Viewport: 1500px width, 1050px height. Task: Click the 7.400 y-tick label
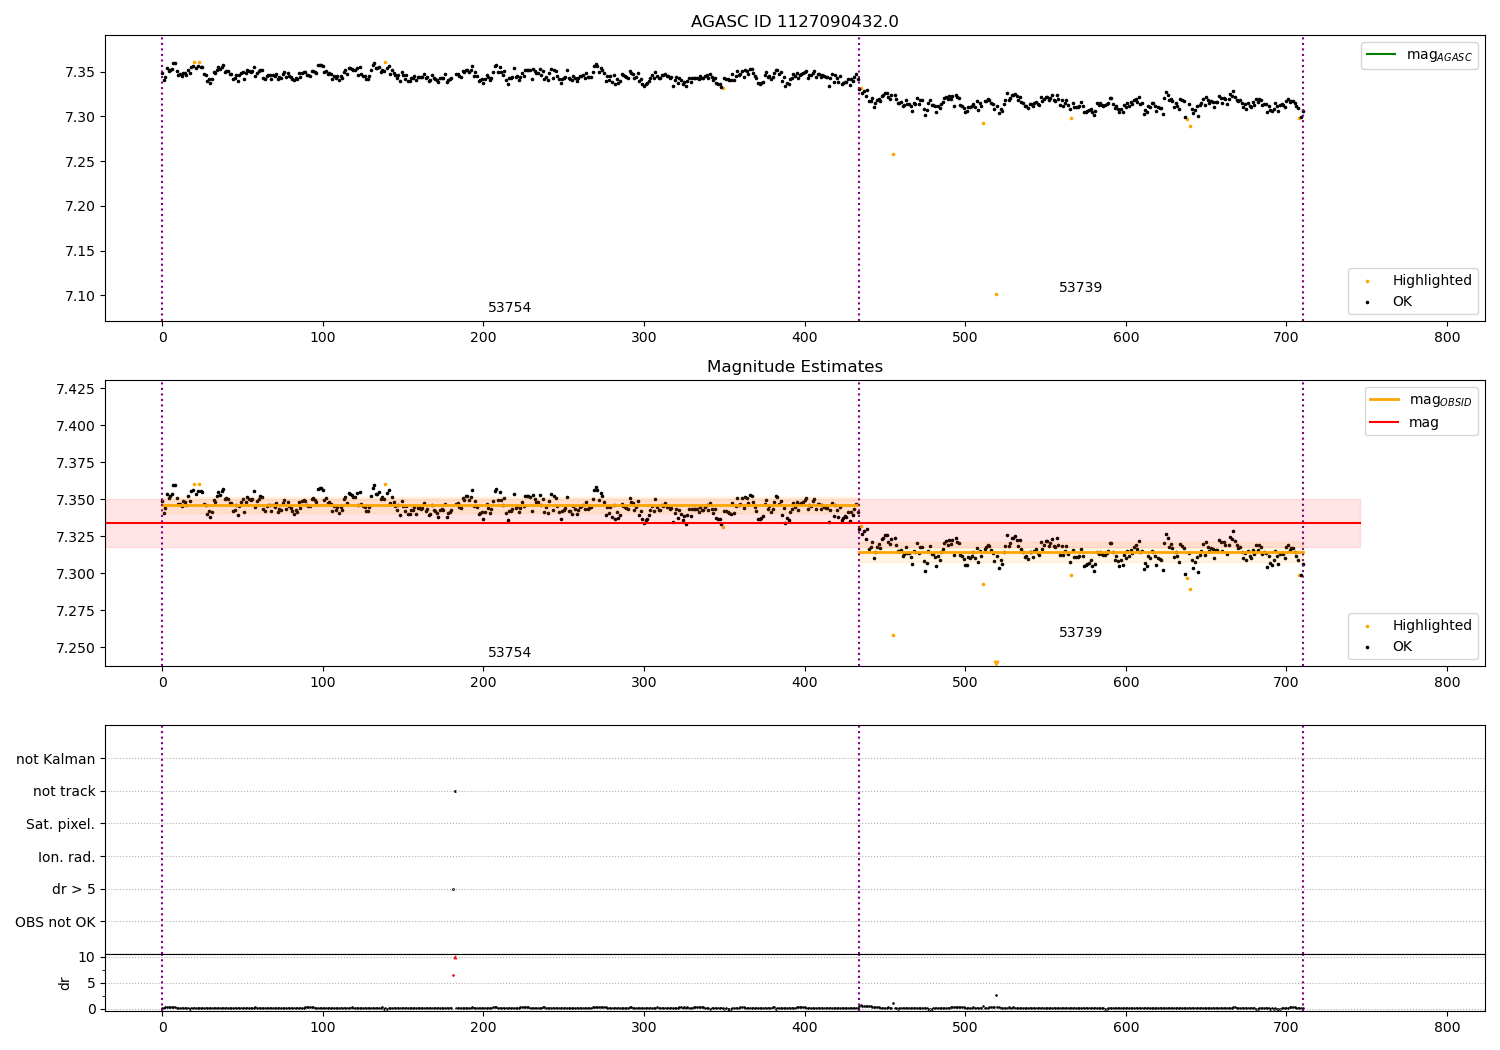tap(75, 426)
